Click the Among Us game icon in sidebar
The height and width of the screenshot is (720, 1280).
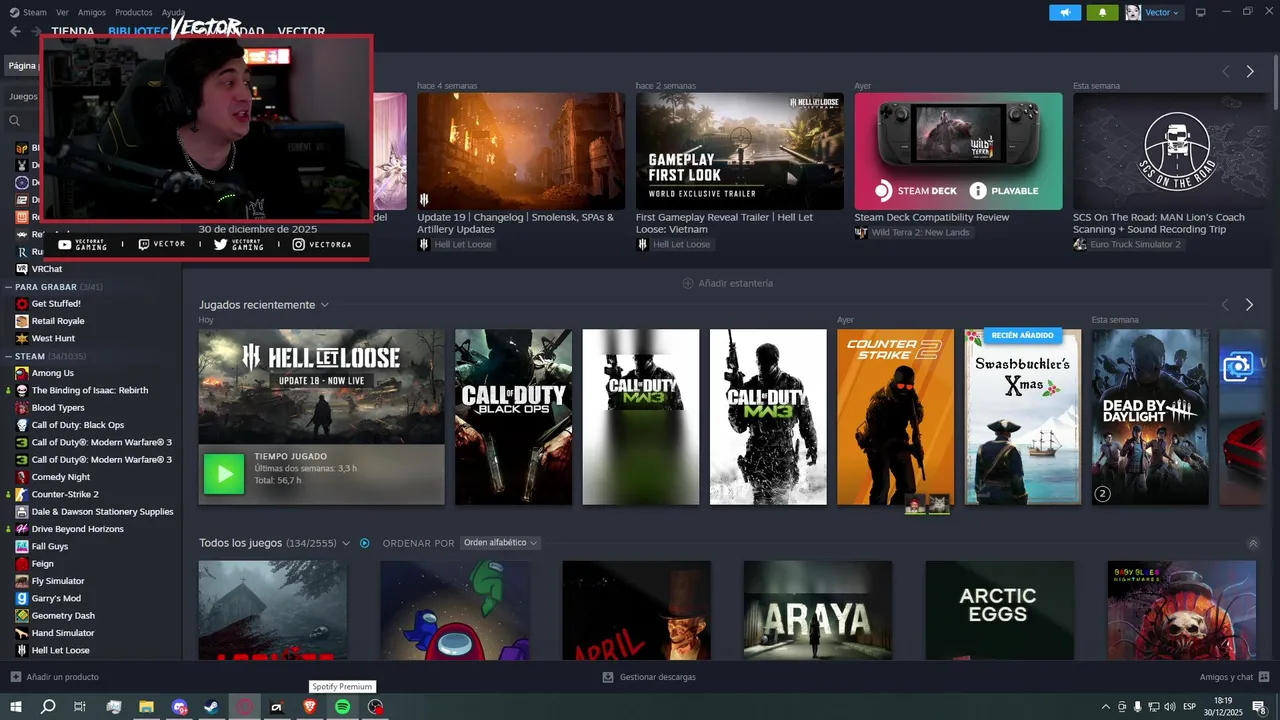coord(22,373)
